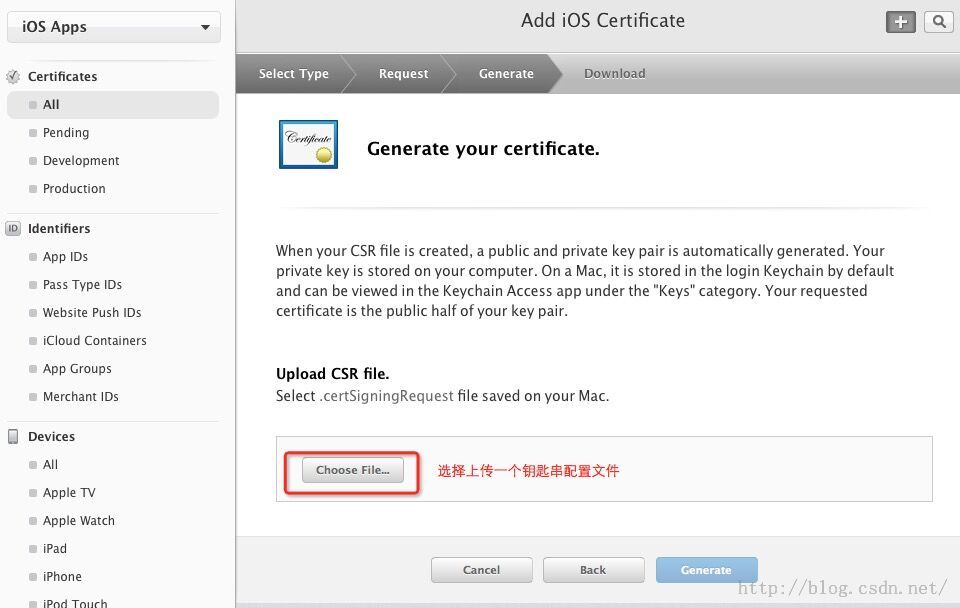
Task: Click the Upload CSR file heading
Action: tap(332, 373)
